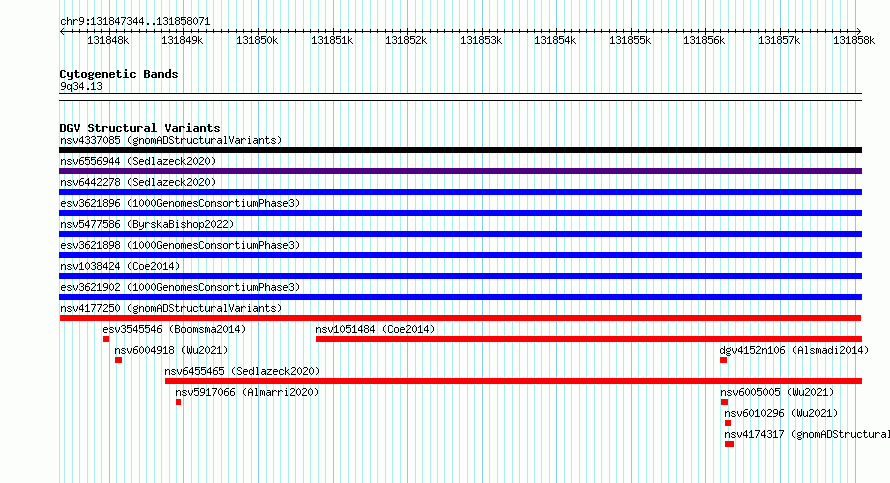The width and height of the screenshot is (890, 483).
Task: Open the nsv1038424 Coe2014 blue bar
Action: click(460, 276)
